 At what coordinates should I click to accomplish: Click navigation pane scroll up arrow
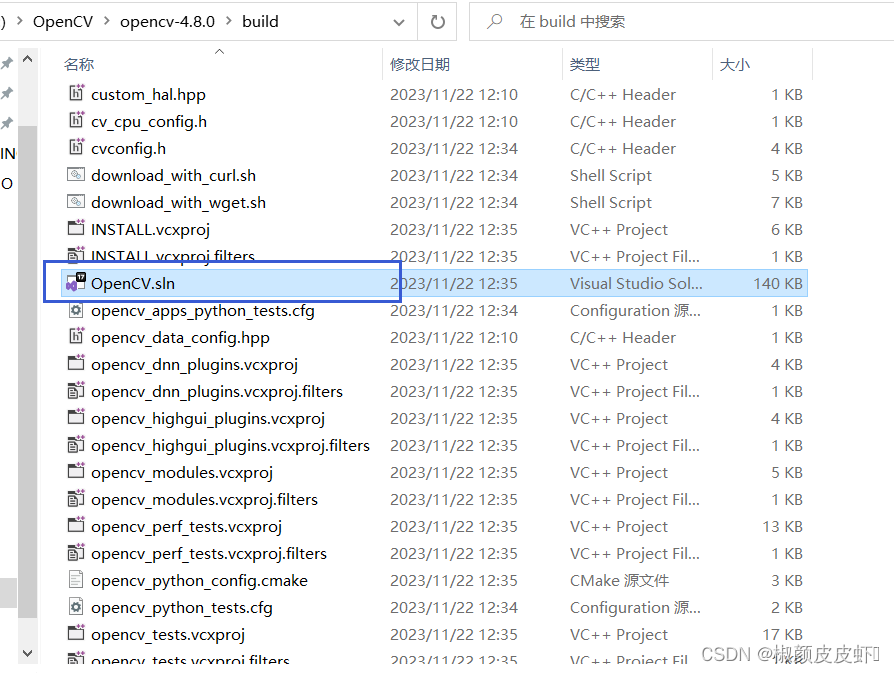[27, 59]
